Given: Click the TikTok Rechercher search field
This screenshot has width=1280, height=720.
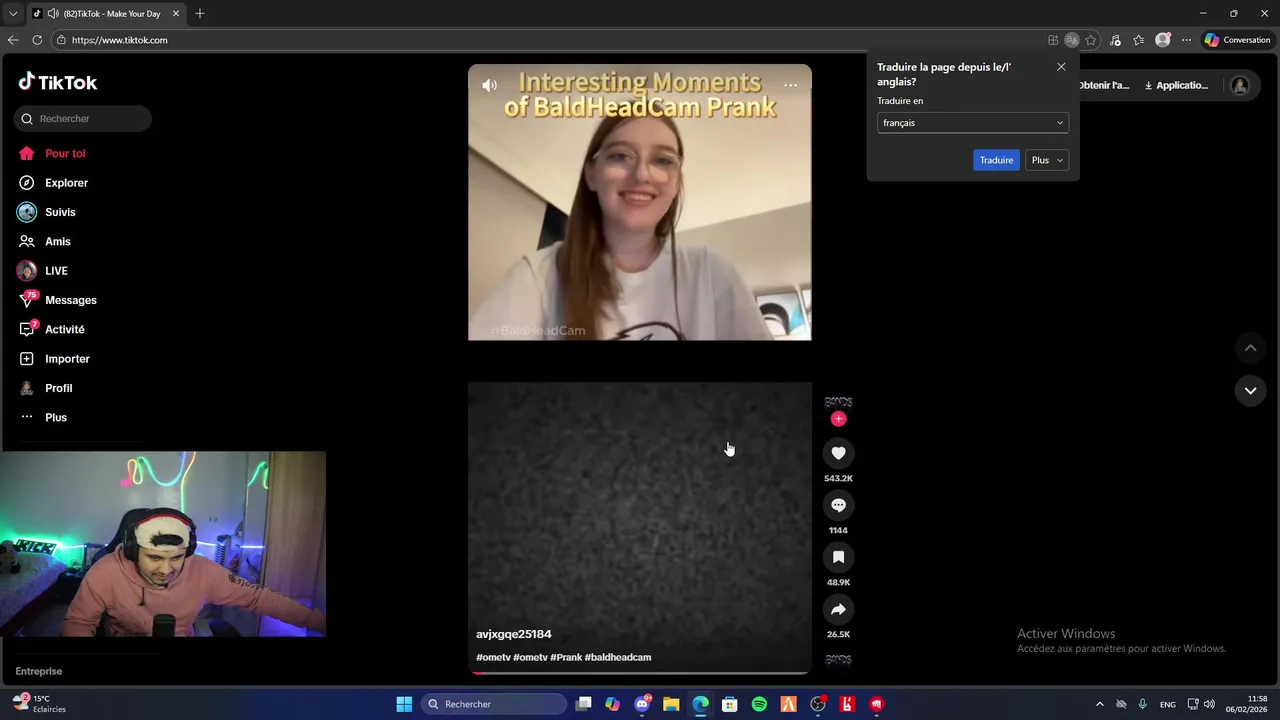Looking at the screenshot, I should [83, 119].
